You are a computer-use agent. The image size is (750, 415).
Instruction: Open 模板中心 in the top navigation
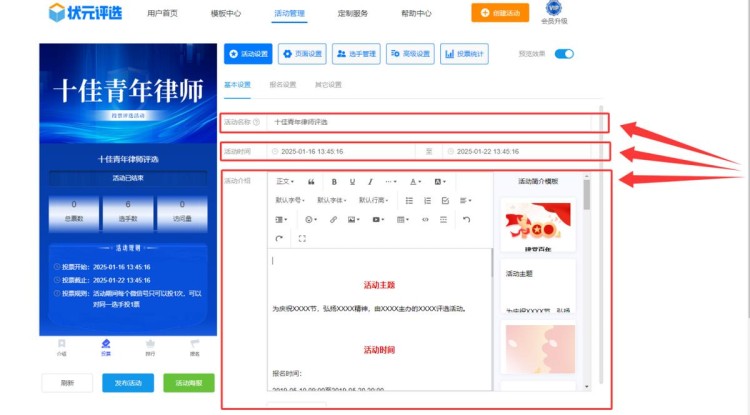tap(228, 14)
